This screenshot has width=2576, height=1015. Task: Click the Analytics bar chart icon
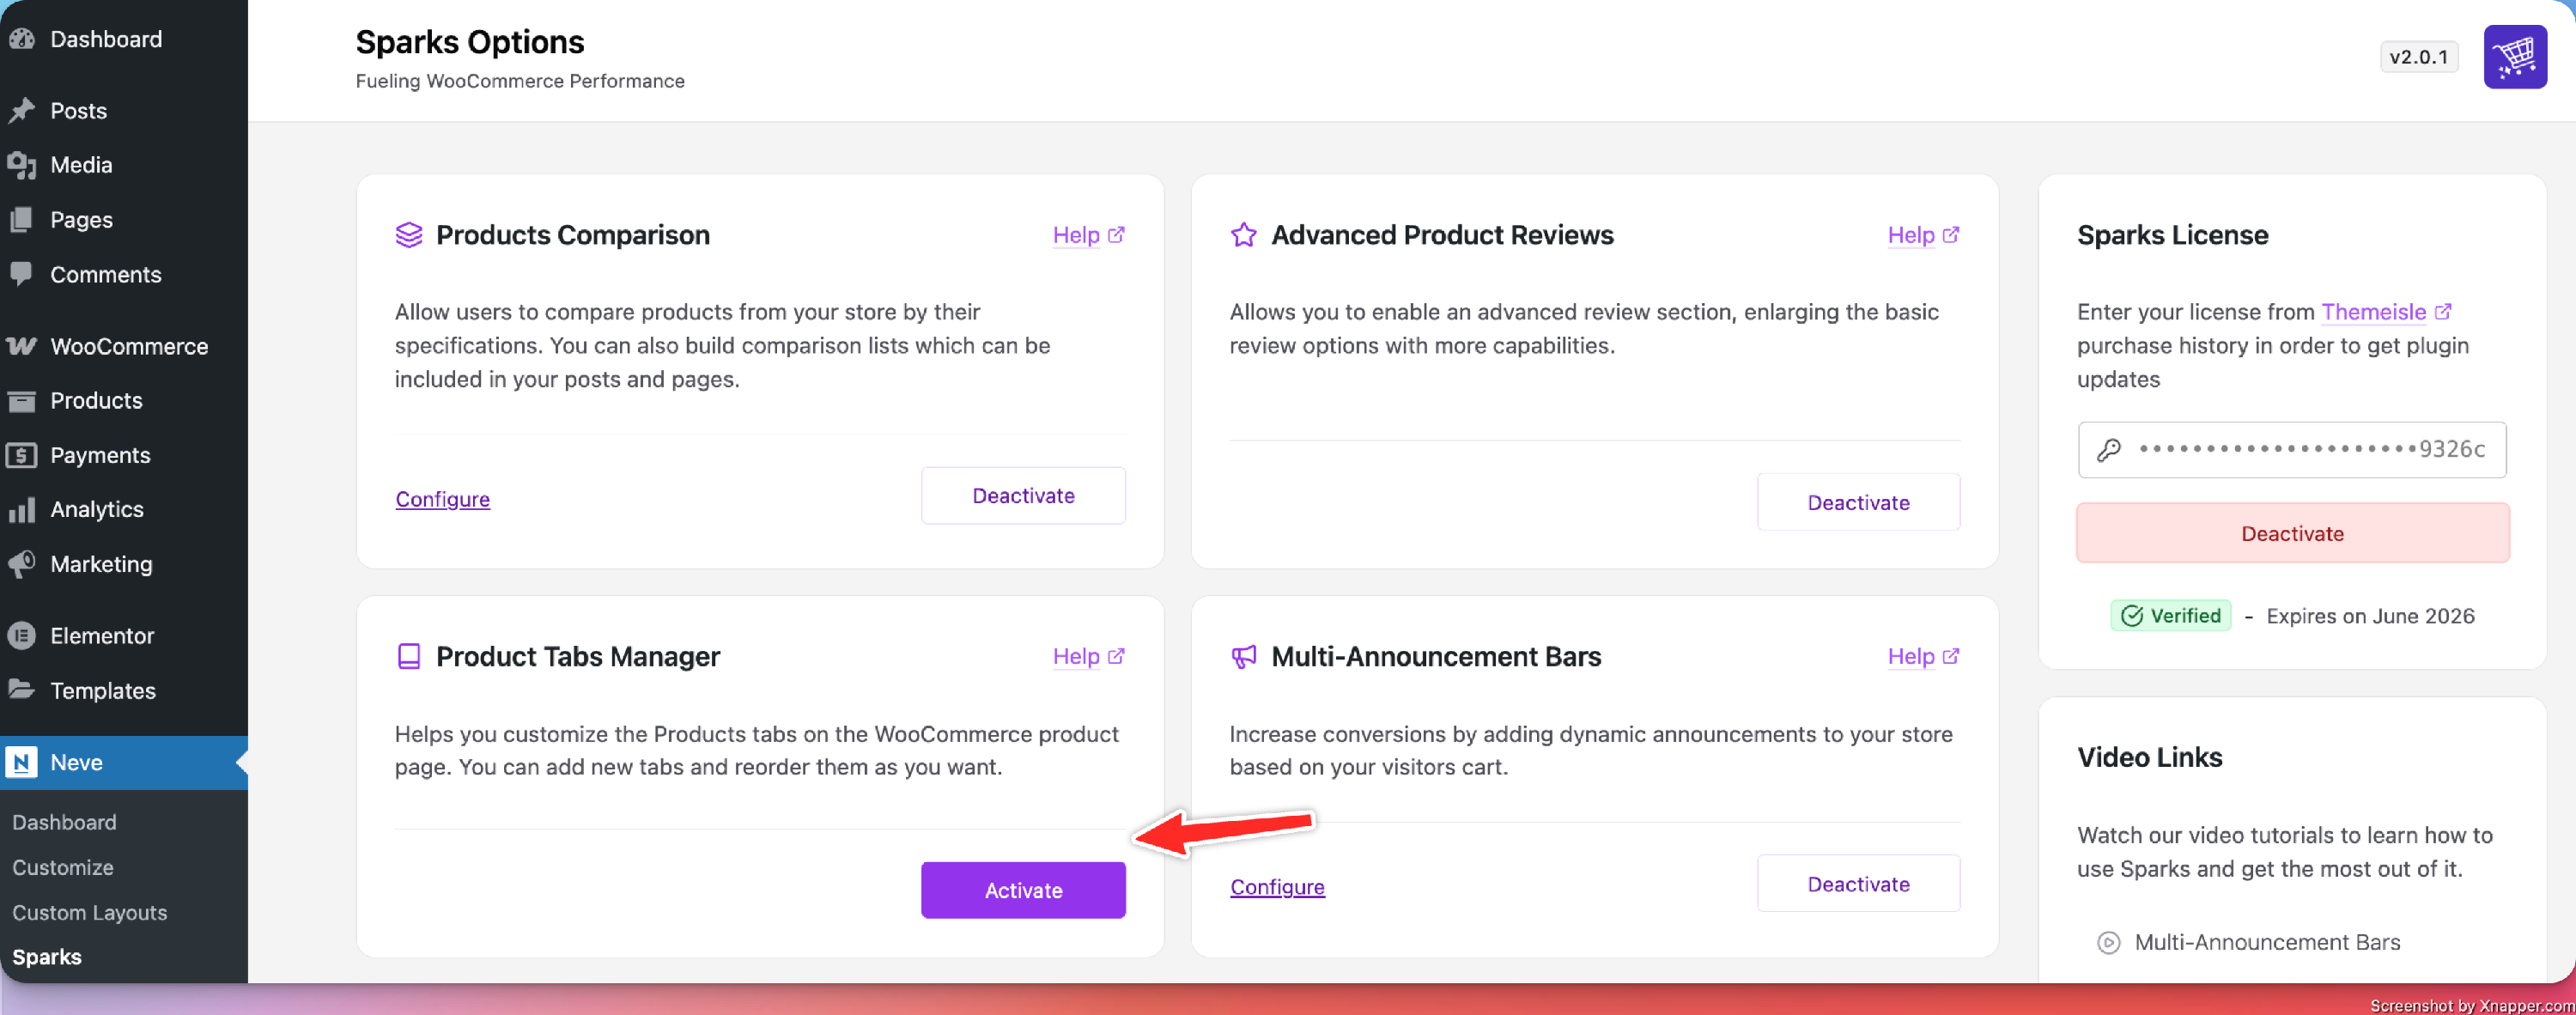pyautogui.click(x=21, y=509)
